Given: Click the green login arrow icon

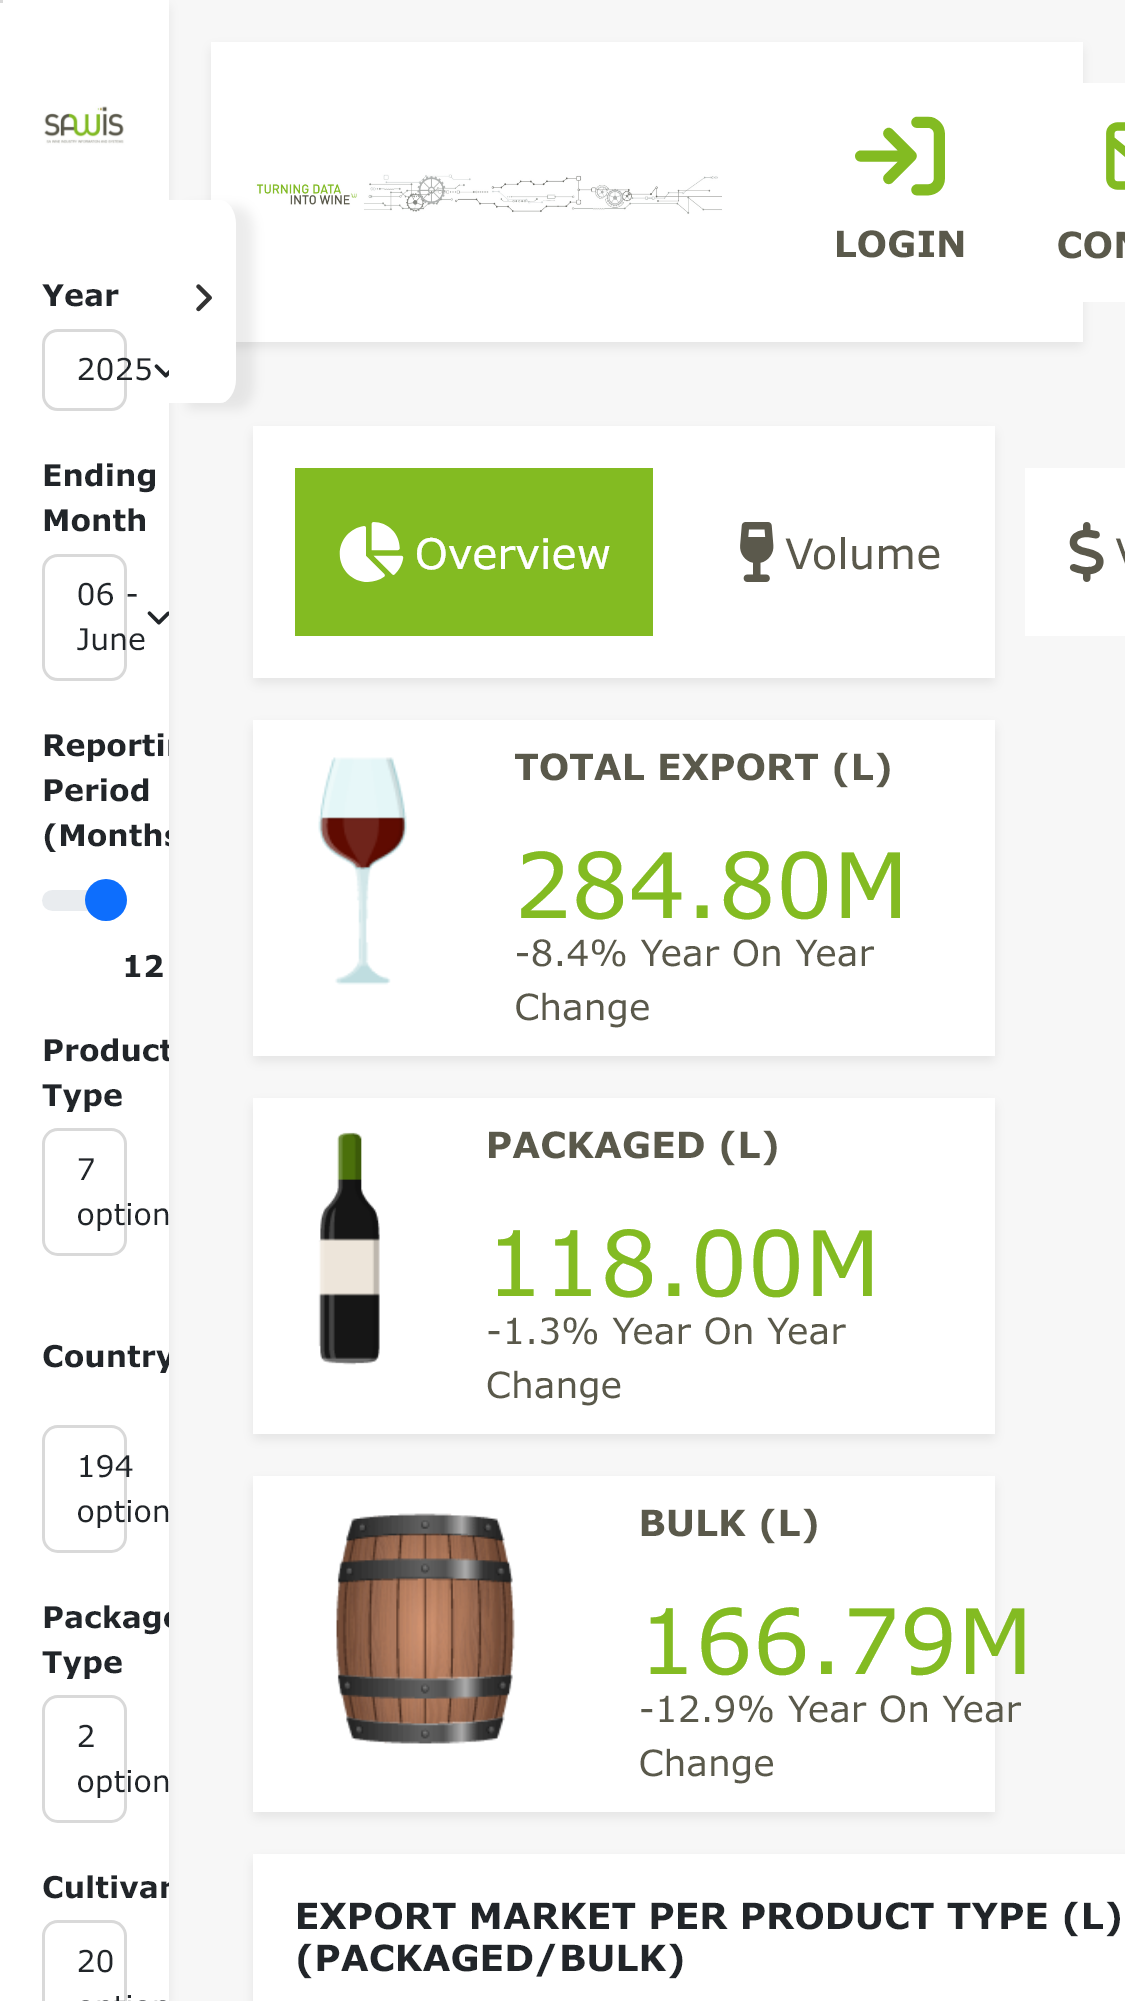Looking at the screenshot, I should 900,156.
